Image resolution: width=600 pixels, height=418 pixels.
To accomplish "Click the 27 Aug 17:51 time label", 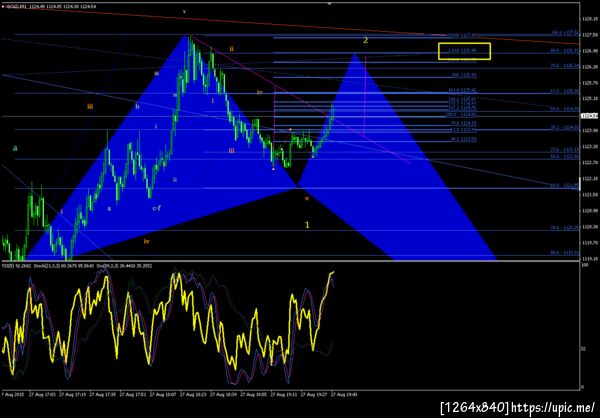I will tap(134, 394).
